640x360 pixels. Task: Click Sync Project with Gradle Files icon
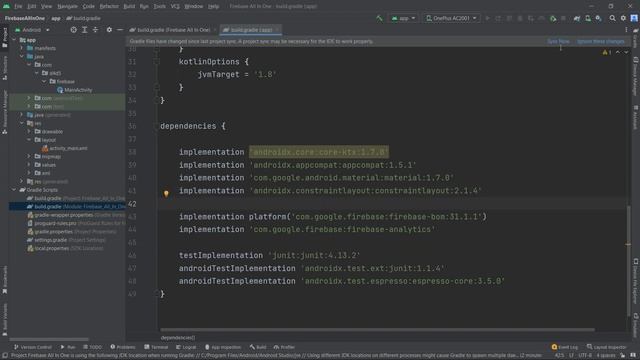pos(577,18)
